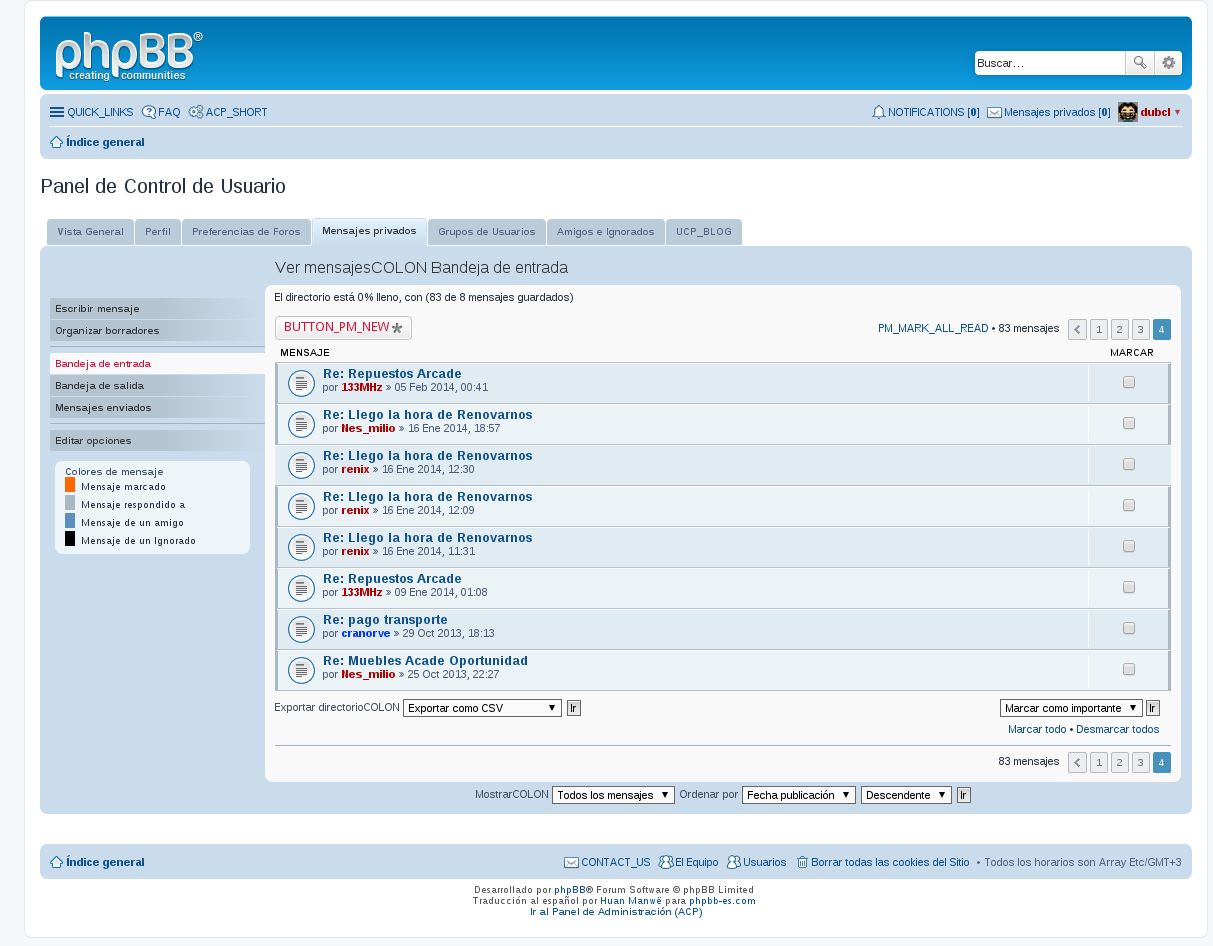Tick checkbox for first Re: Repuestos Arcade message
The height and width of the screenshot is (946, 1213).
(1129, 382)
